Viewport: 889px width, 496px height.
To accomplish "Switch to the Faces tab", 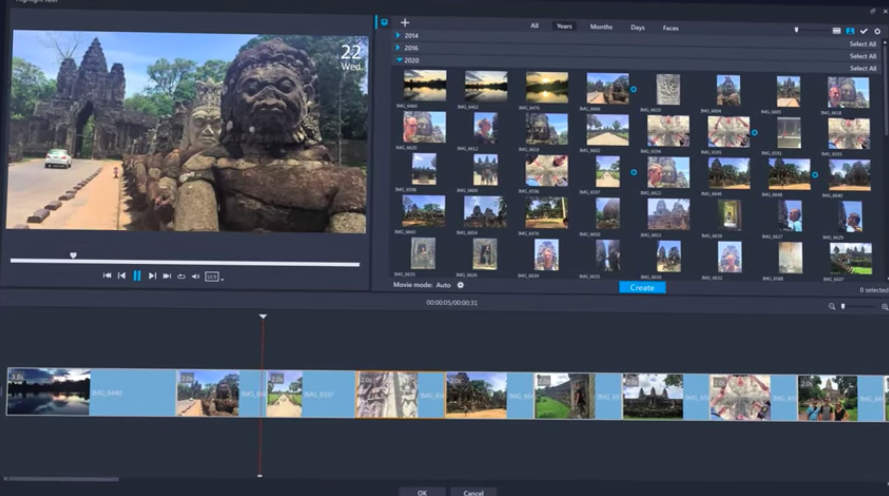I will coord(670,27).
